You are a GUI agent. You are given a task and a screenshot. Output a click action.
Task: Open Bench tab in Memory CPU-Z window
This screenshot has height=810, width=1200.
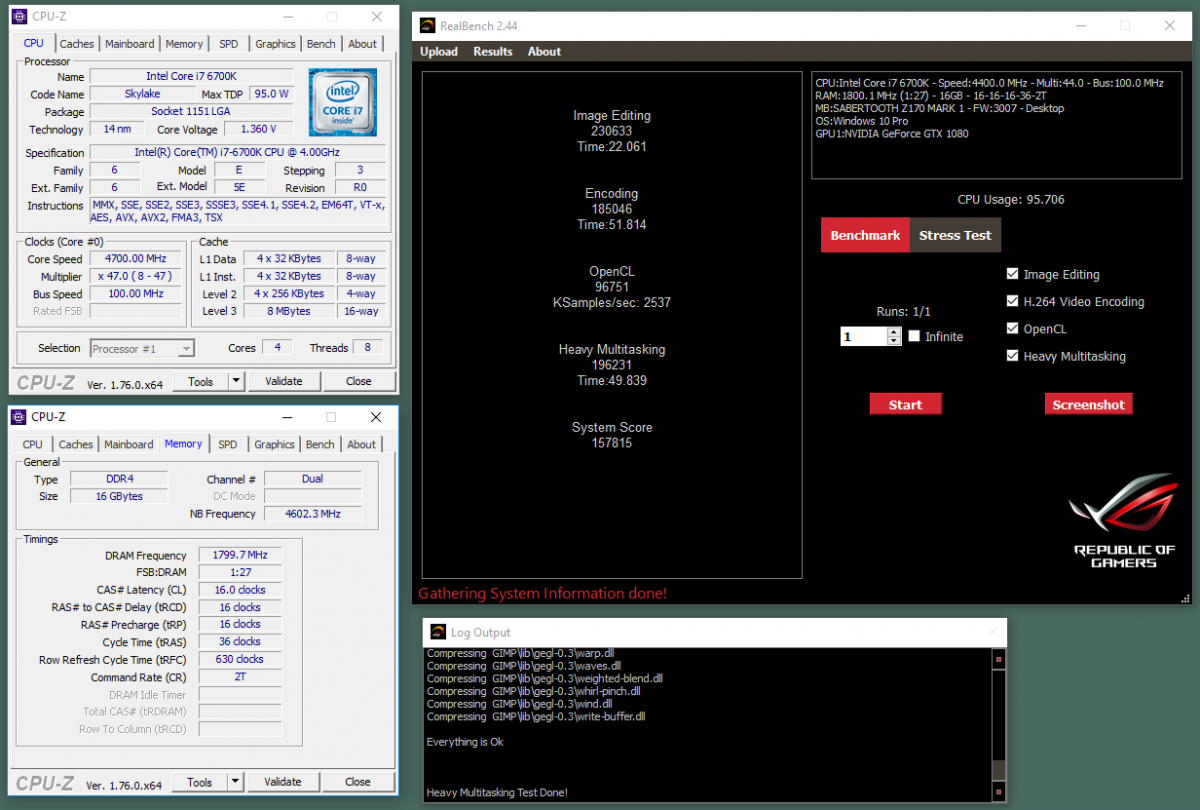pyautogui.click(x=320, y=445)
